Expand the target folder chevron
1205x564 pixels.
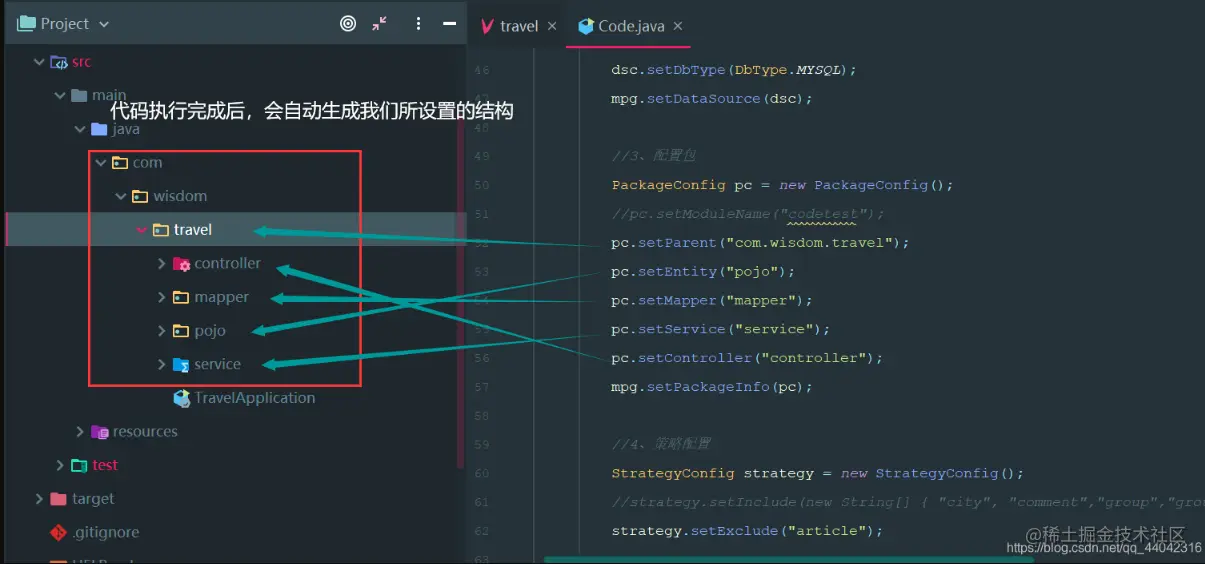[39, 499]
